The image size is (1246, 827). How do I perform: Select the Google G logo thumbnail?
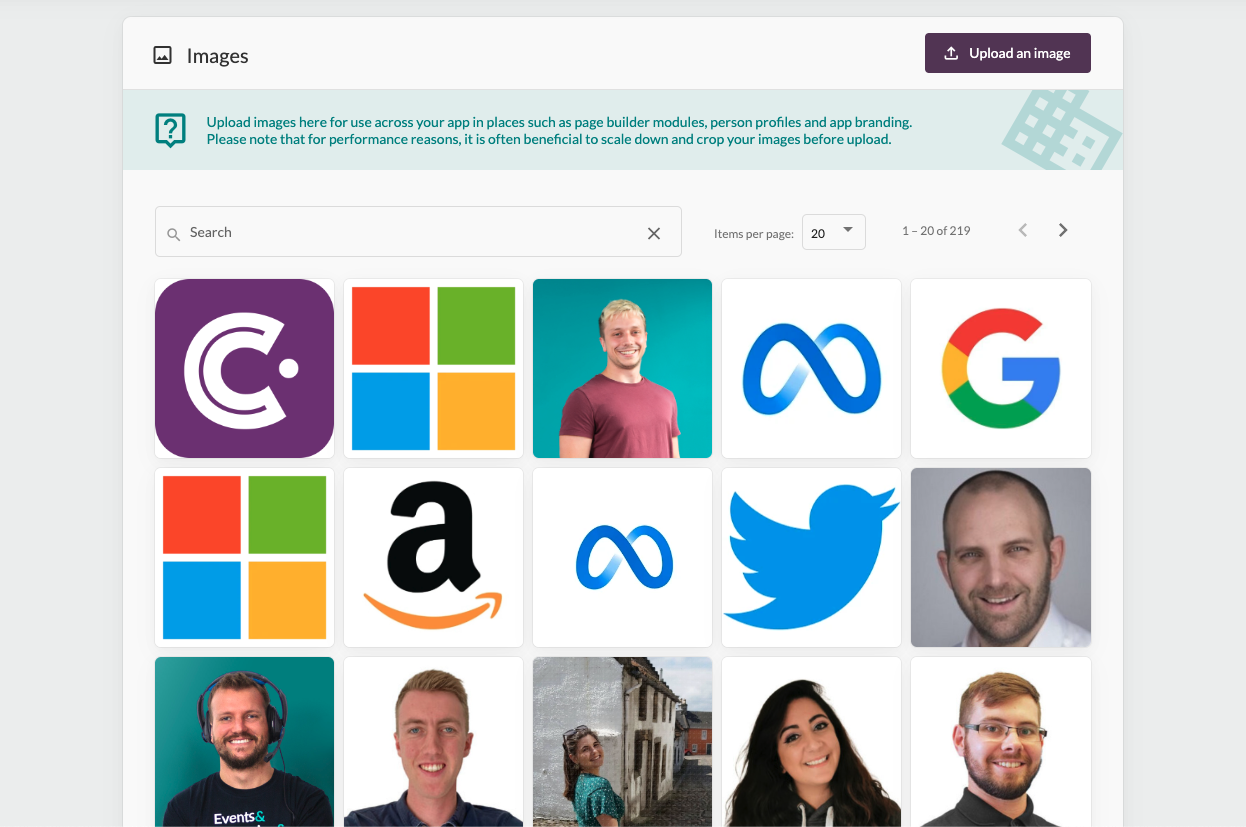click(x=1000, y=368)
